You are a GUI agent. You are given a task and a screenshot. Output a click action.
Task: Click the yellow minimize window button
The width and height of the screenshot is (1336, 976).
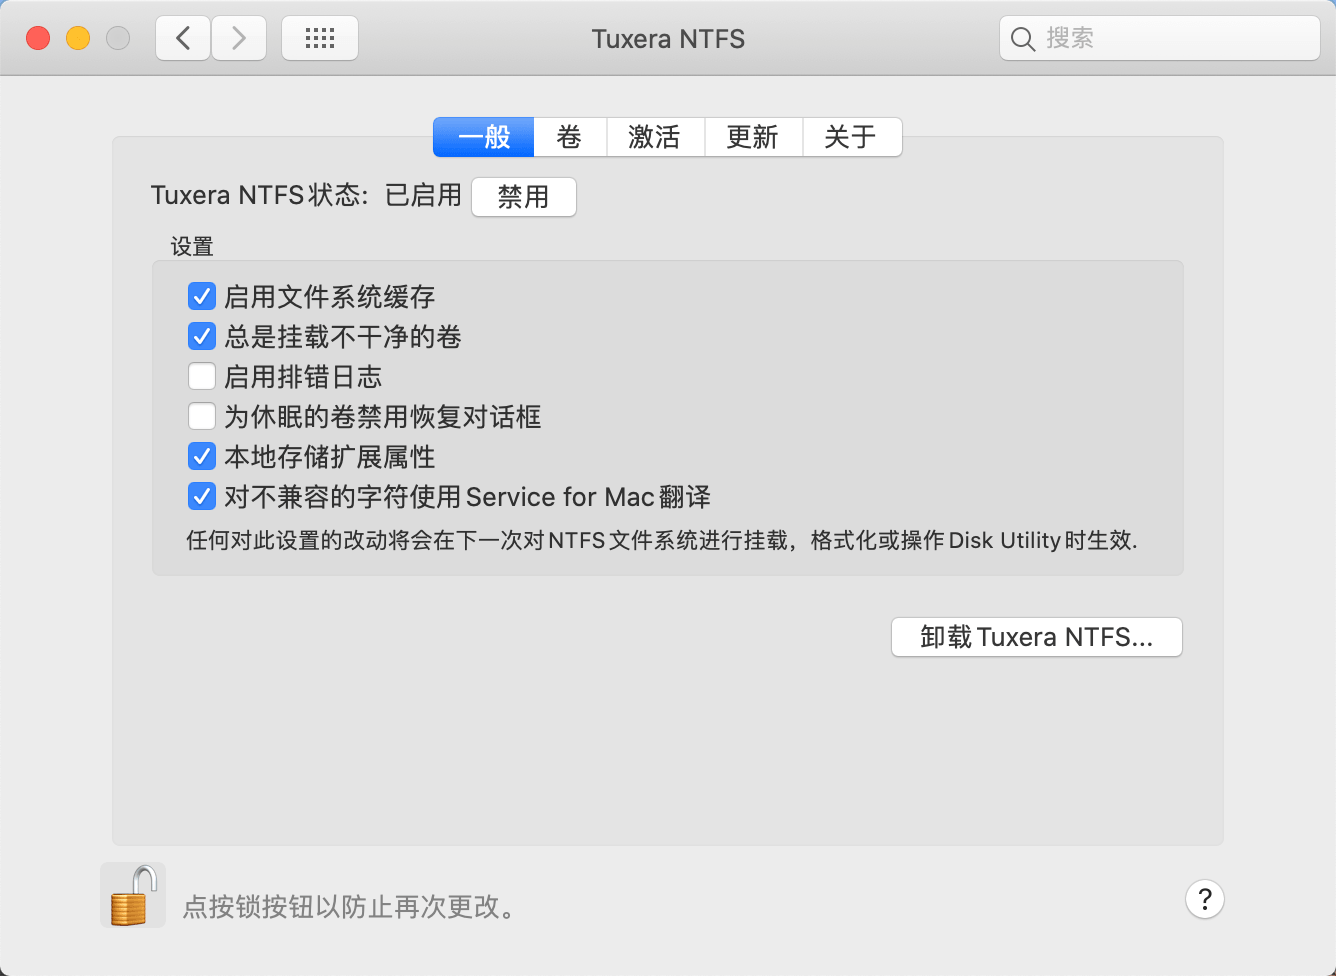78,39
